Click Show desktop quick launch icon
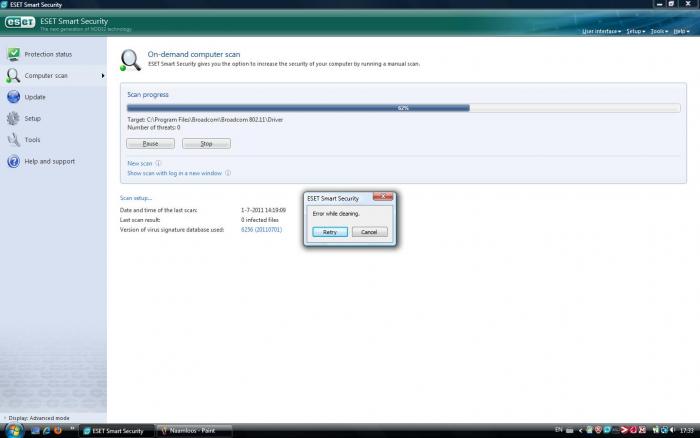The width and height of the screenshot is (700, 438). tap(35, 430)
